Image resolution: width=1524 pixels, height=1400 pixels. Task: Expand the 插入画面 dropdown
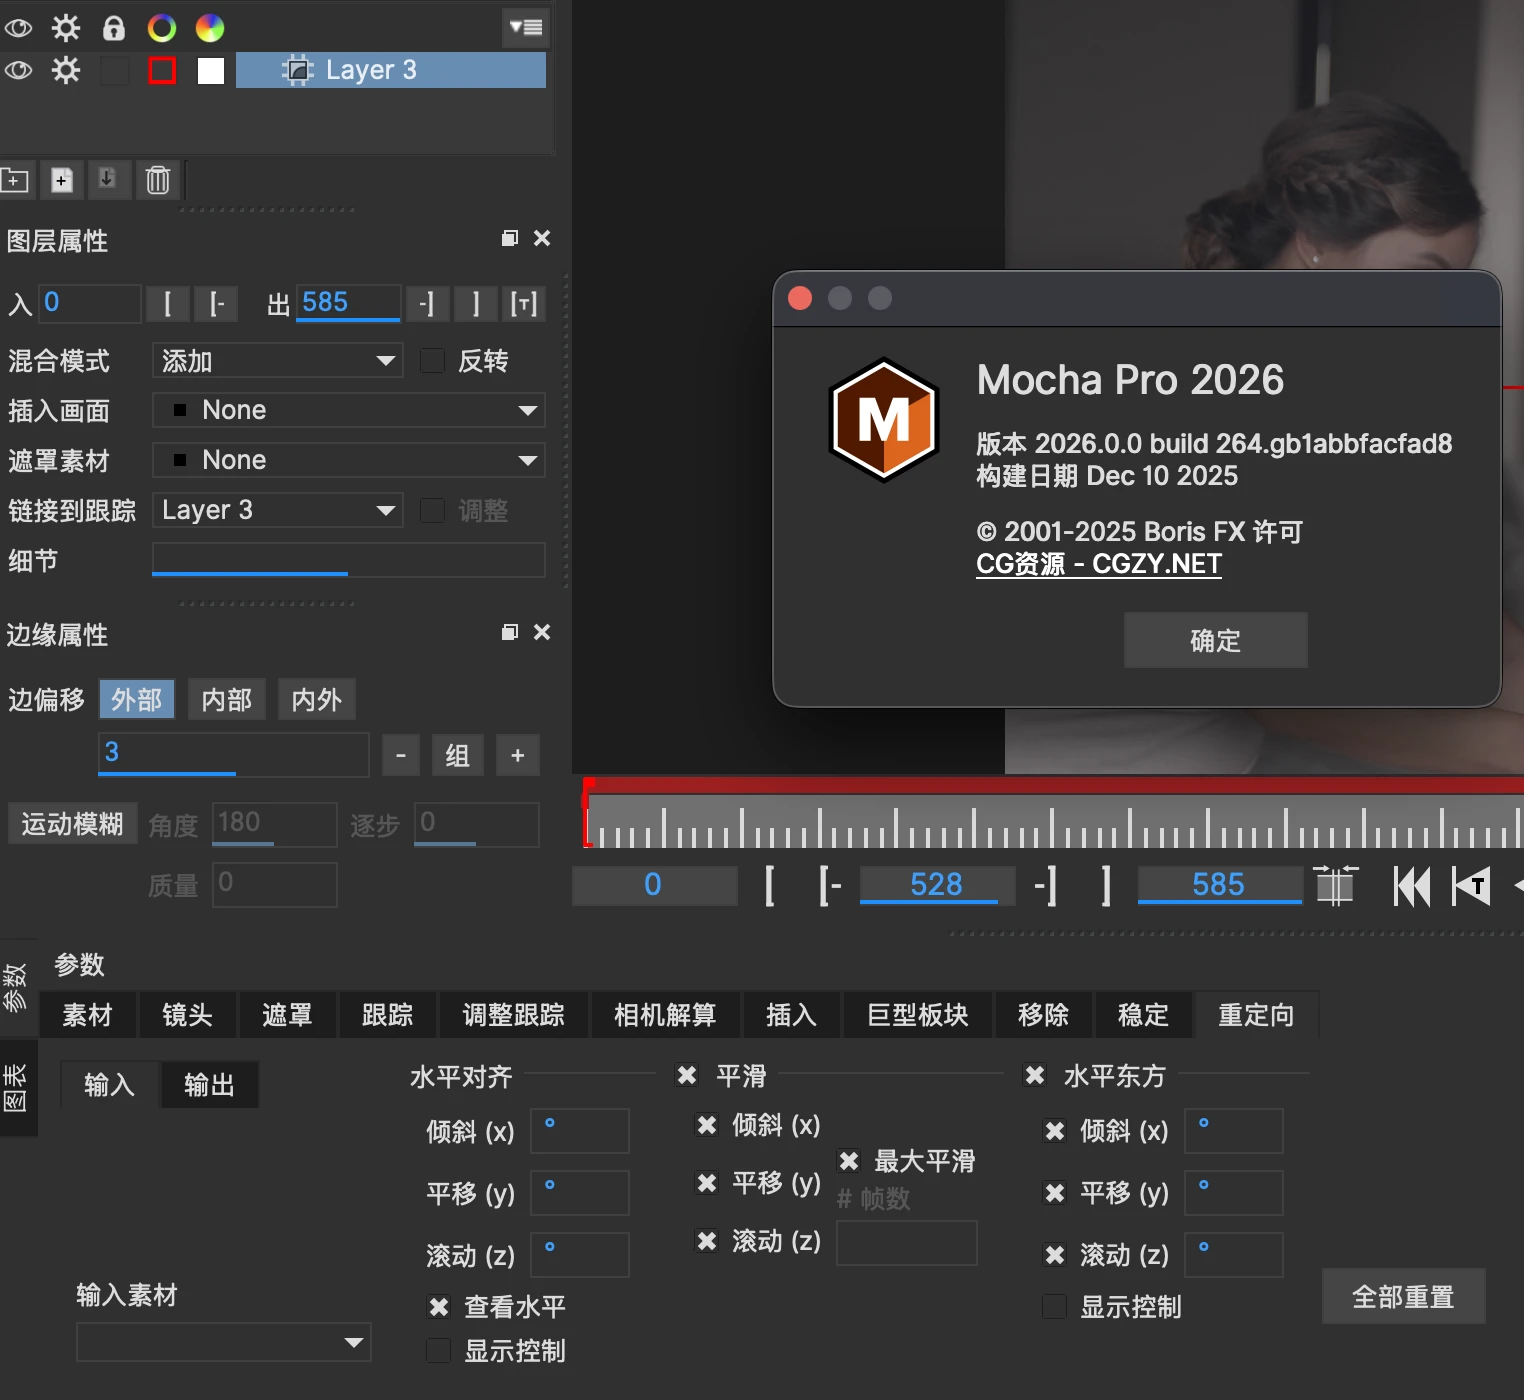[x=348, y=410]
